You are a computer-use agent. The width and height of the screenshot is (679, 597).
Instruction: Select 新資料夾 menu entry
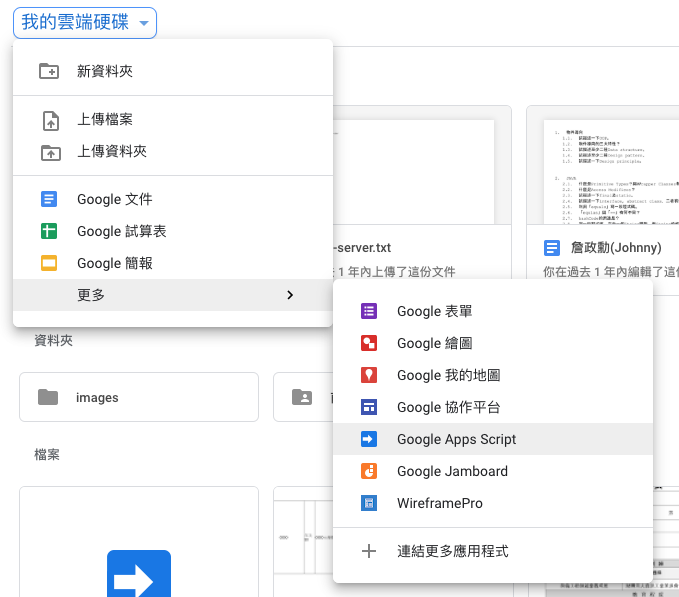(173, 71)
